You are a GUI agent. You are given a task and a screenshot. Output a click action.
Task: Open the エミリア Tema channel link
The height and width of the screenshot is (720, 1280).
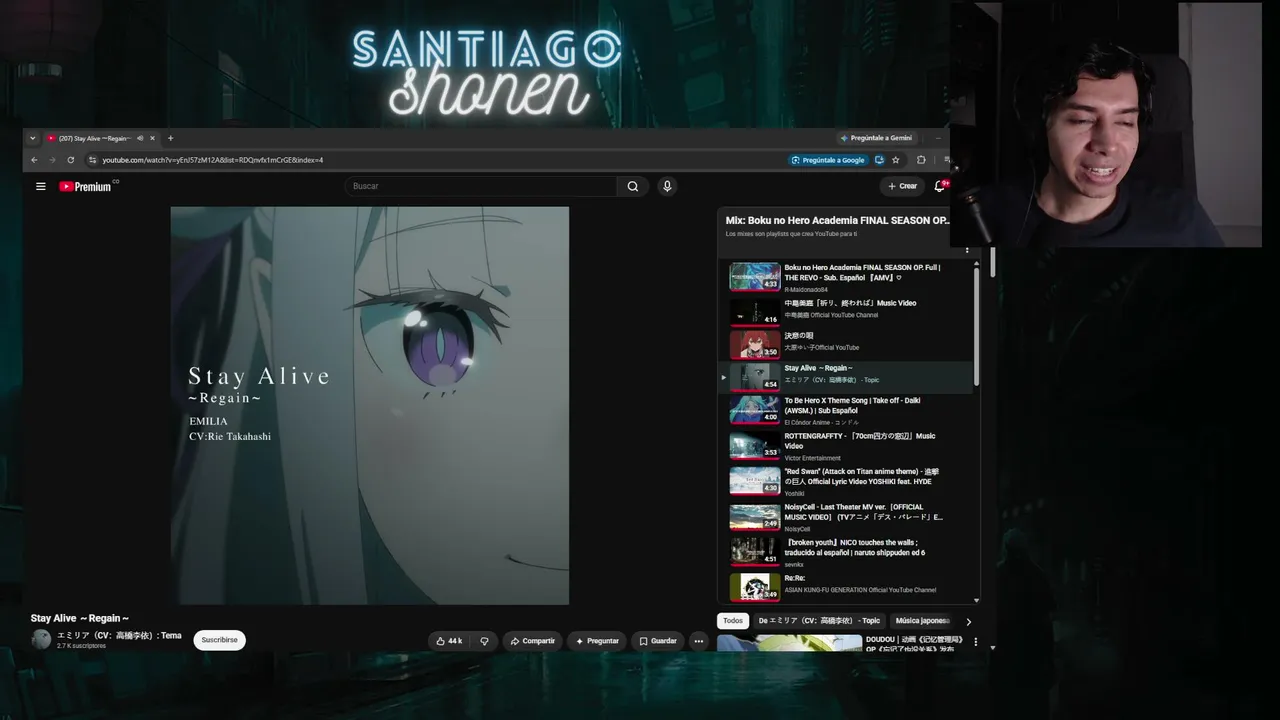[119, 636]
